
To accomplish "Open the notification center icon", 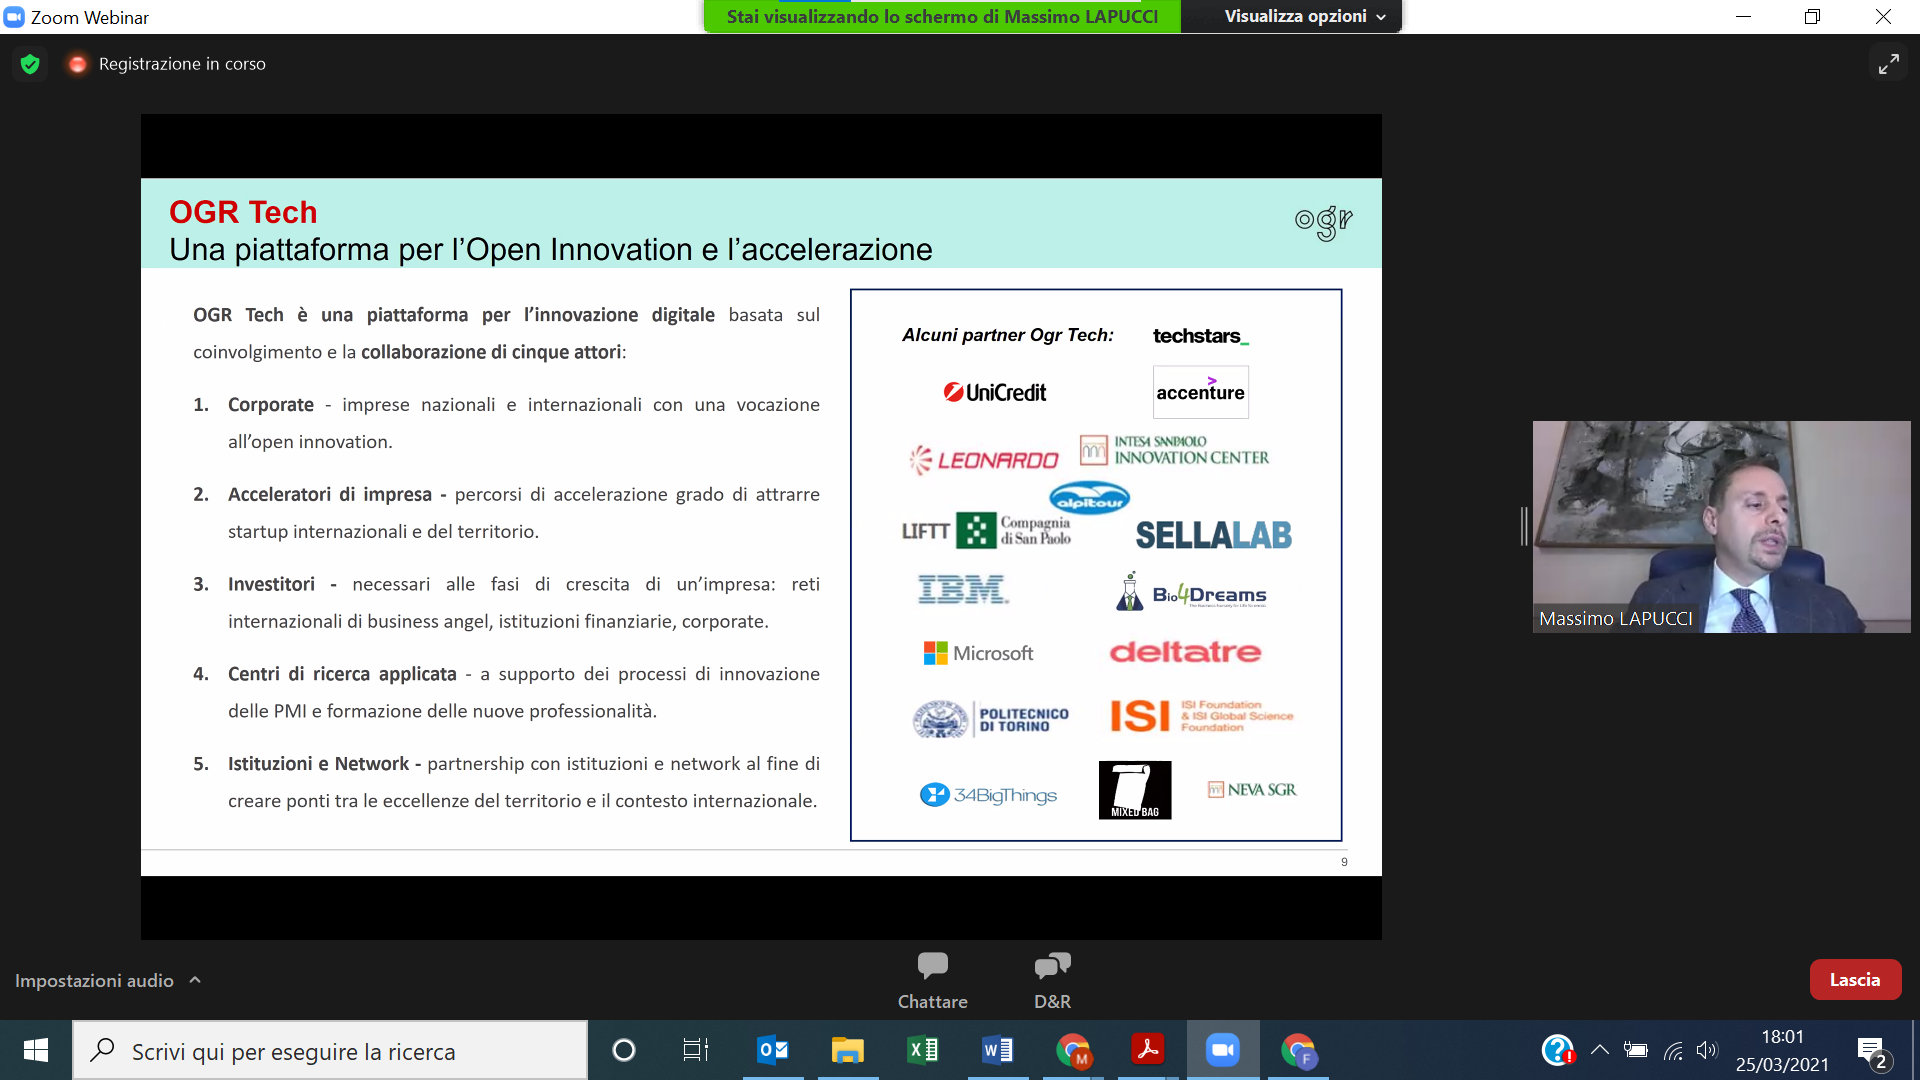I will (1873, 1052).
